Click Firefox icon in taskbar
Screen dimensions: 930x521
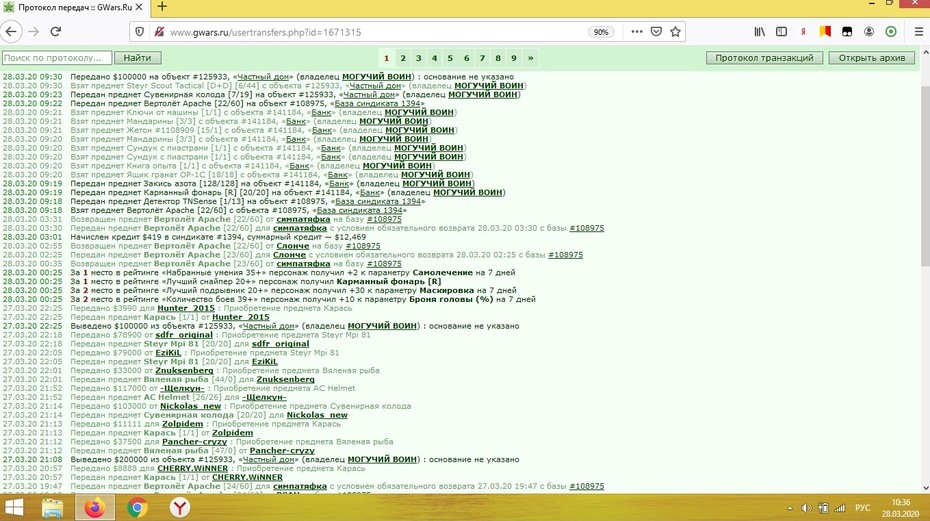(94, 508)
